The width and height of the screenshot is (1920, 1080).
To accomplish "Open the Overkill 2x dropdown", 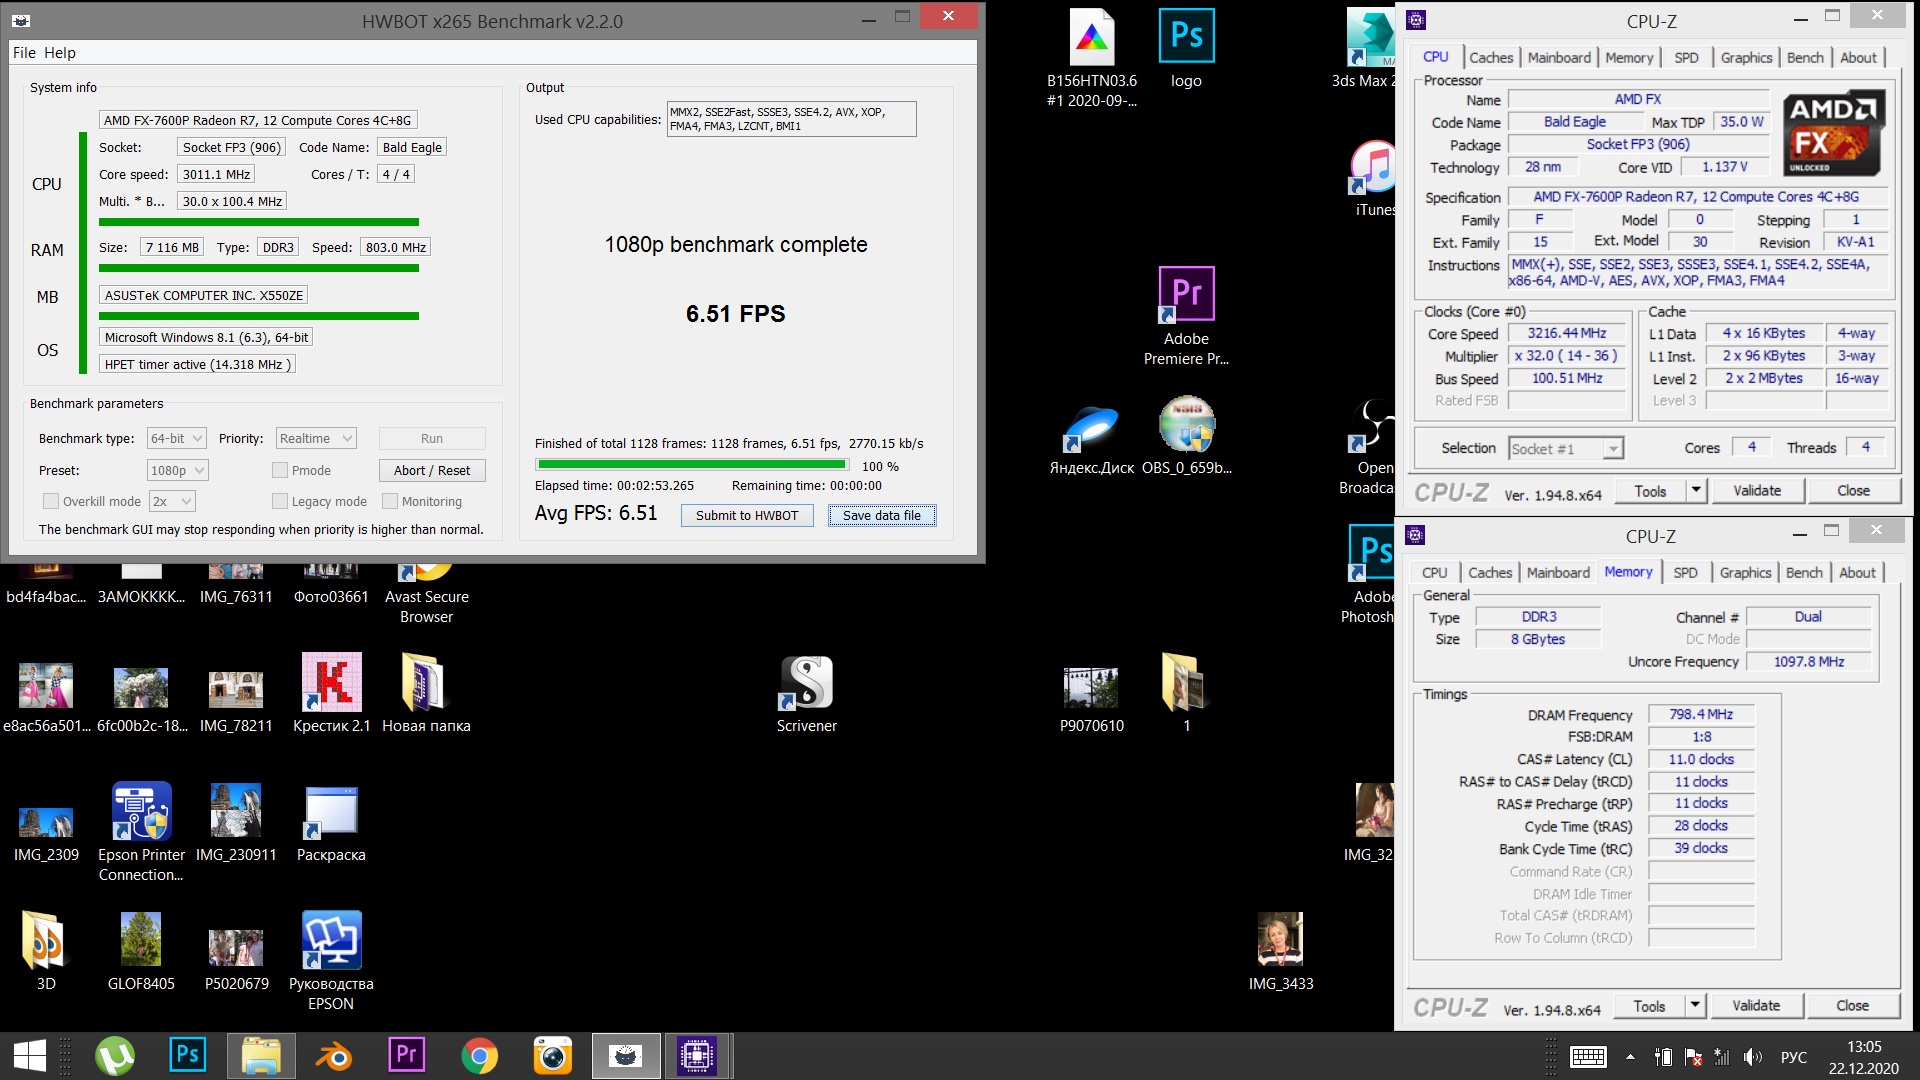I will 172,501.
